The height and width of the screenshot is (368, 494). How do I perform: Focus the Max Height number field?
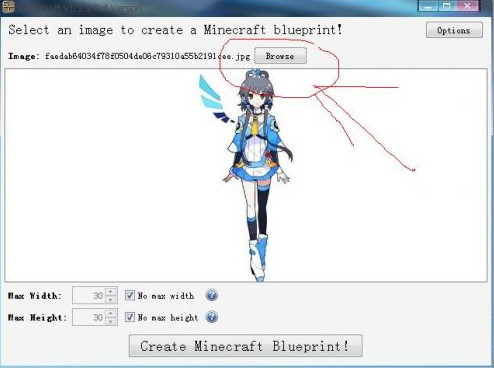pyautogui.click(x=89, y=317)
